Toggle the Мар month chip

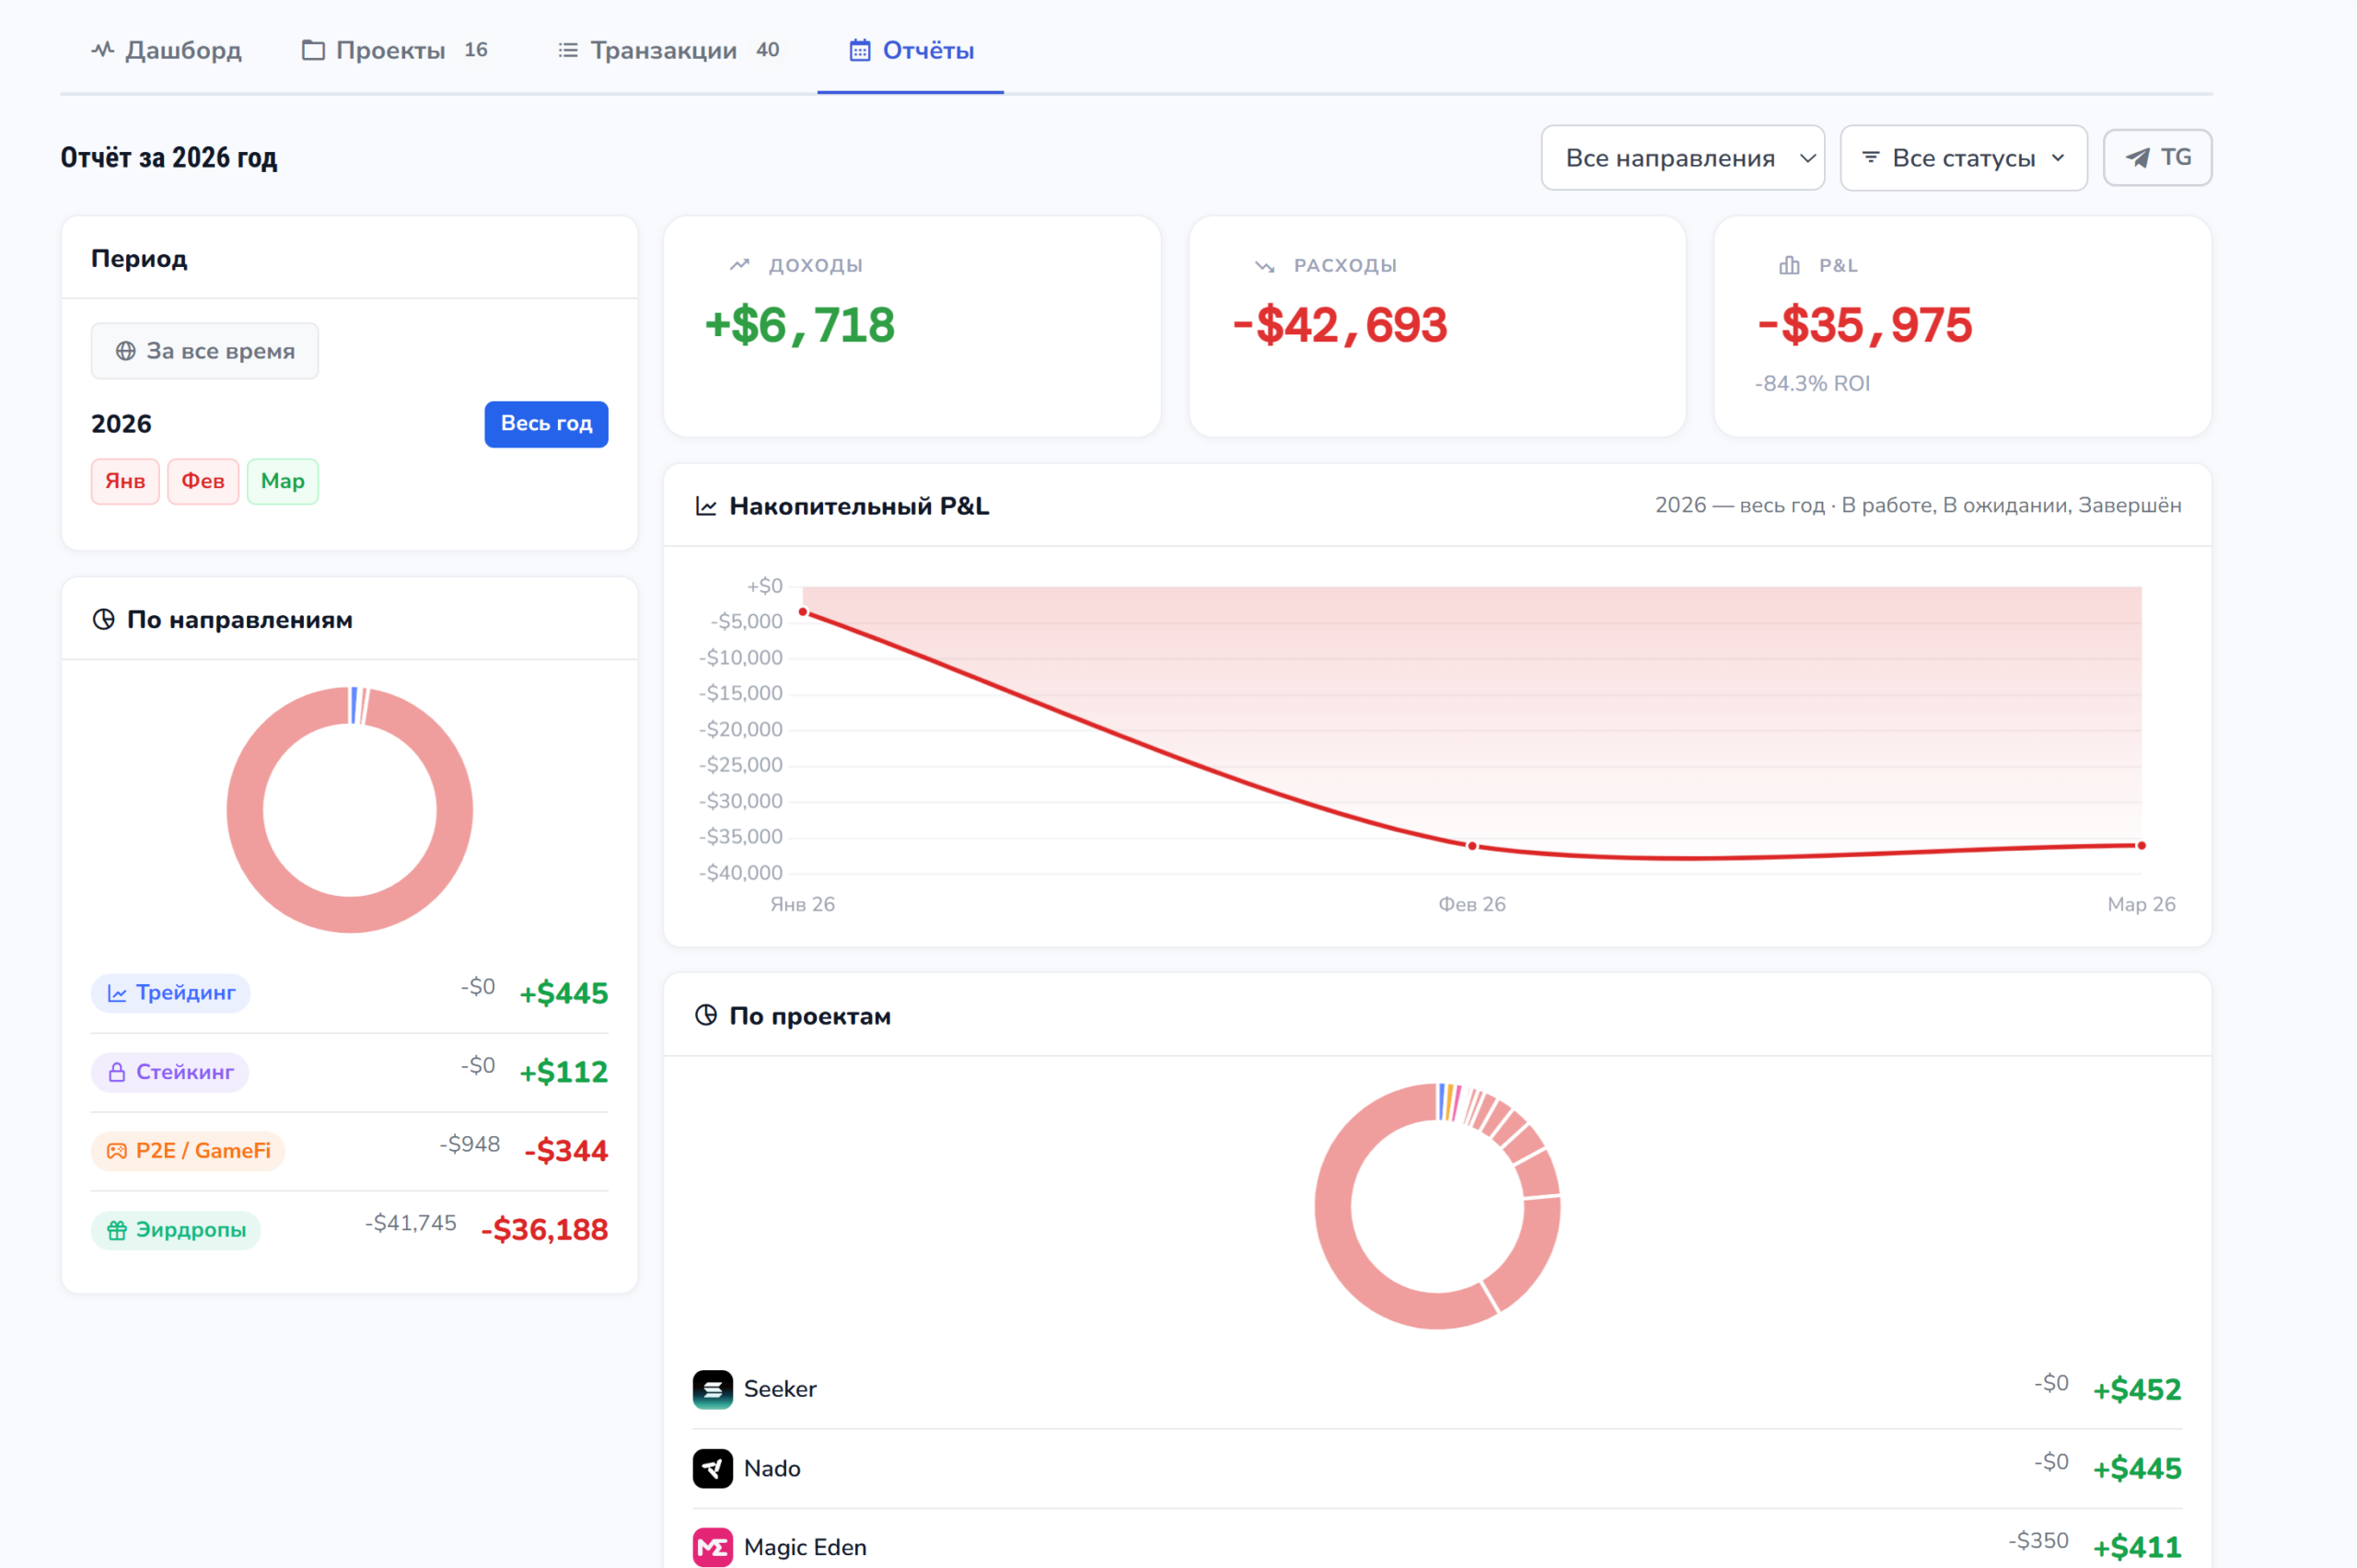pos(282,481)
